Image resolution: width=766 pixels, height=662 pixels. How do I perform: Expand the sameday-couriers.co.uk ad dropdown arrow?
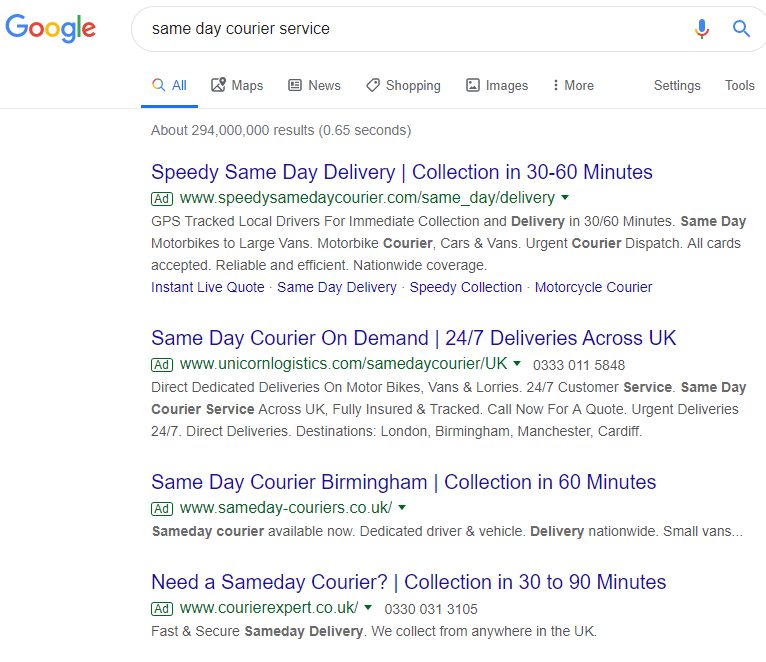402,508
